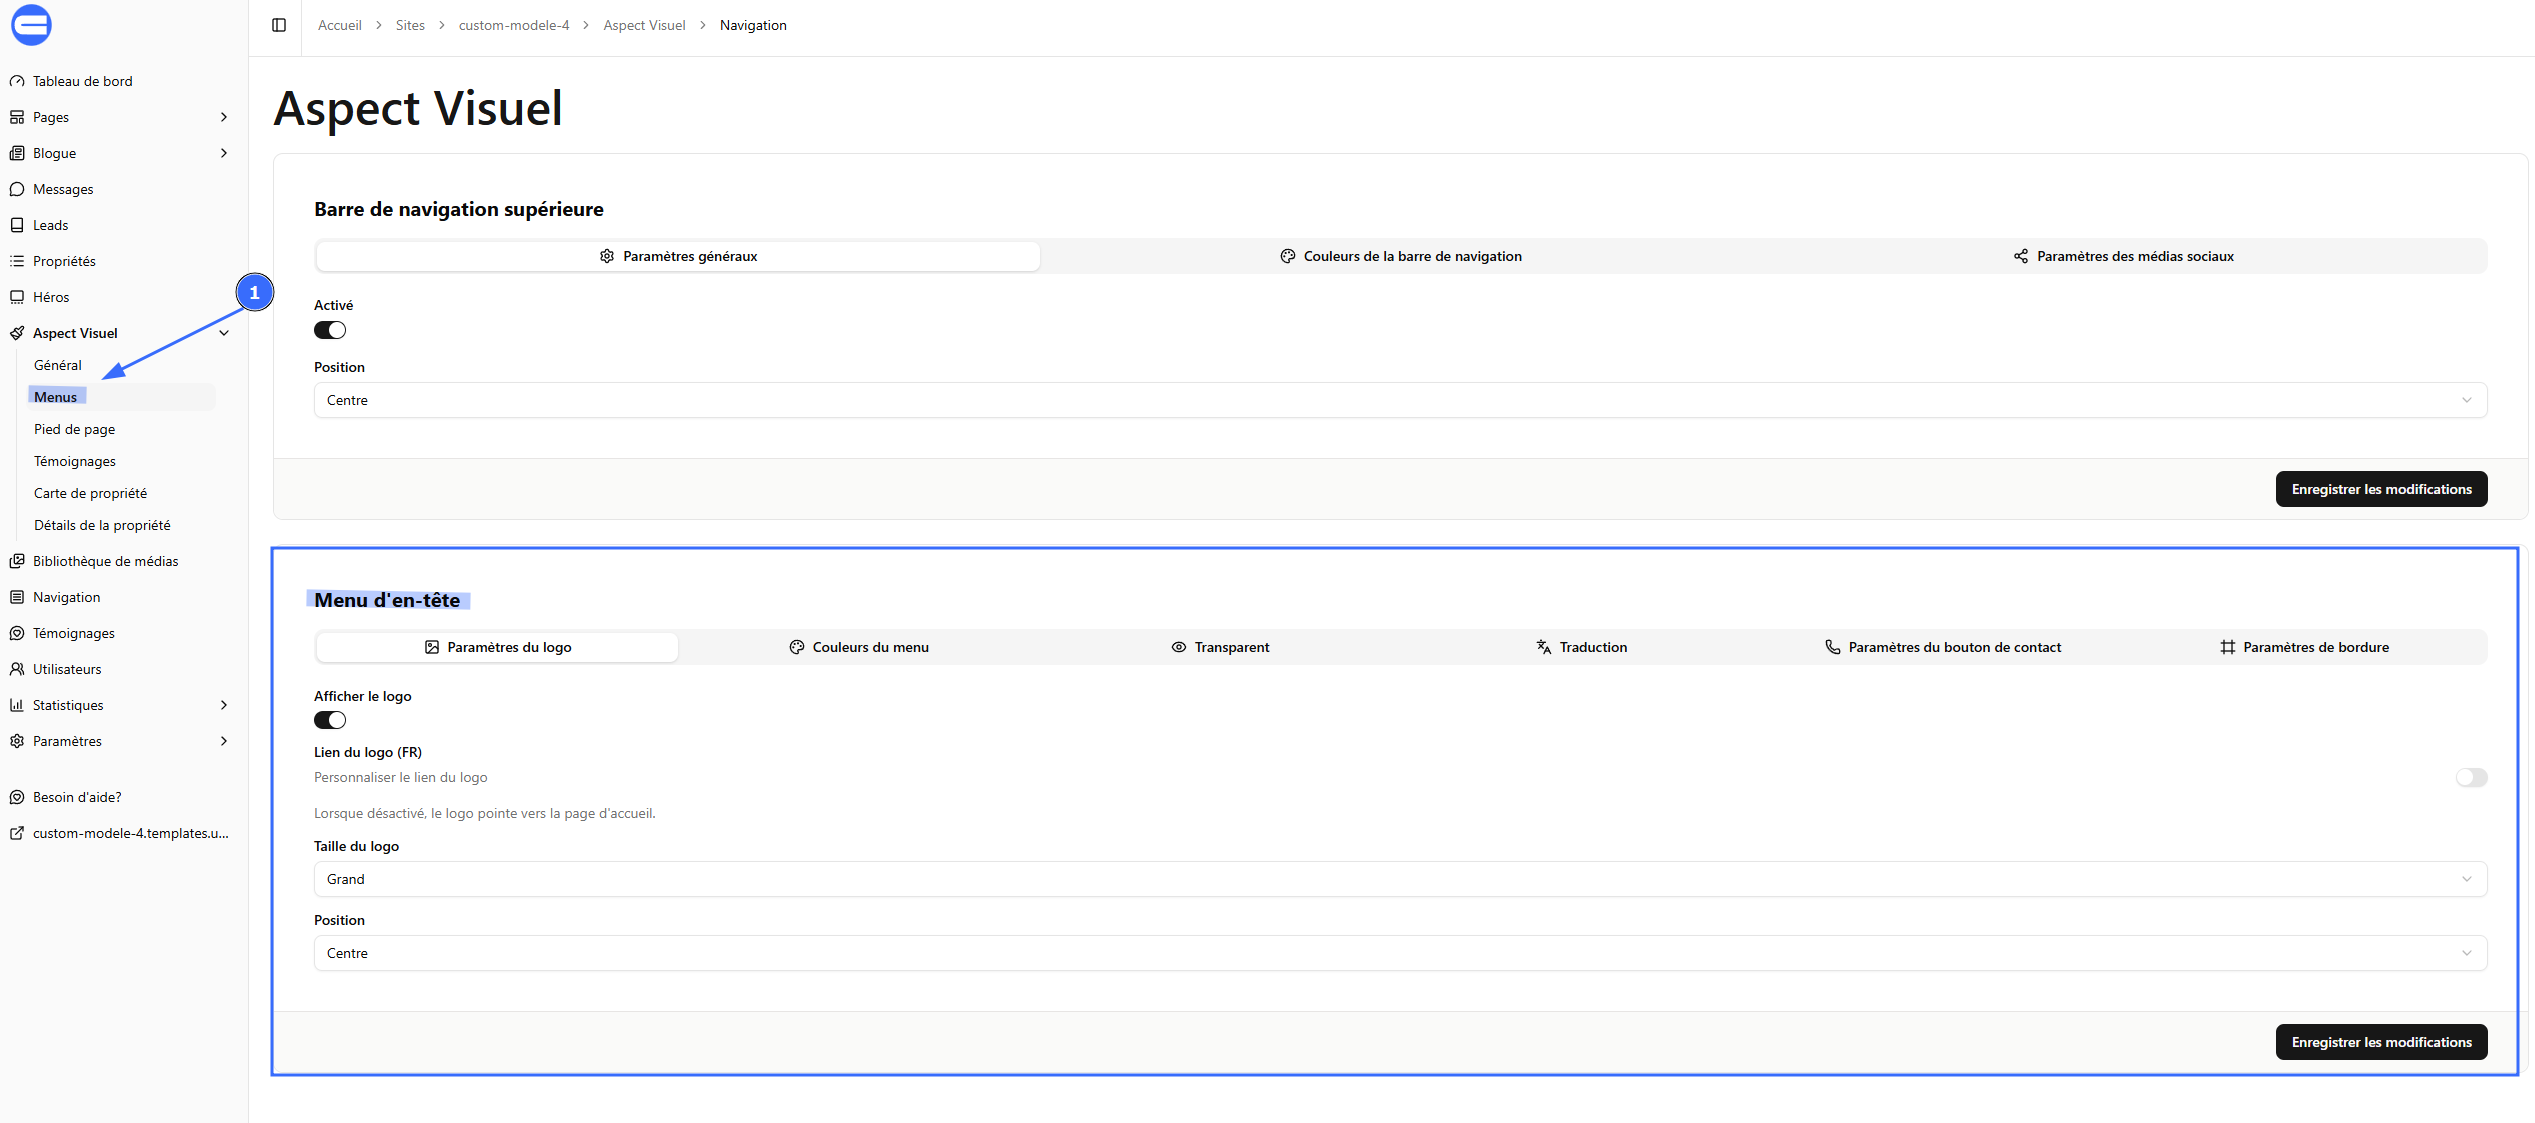Viewport: 2535px width, 1123px height.
Task: Save changes in Menu d'en-tête section
Action: 2380,1042
